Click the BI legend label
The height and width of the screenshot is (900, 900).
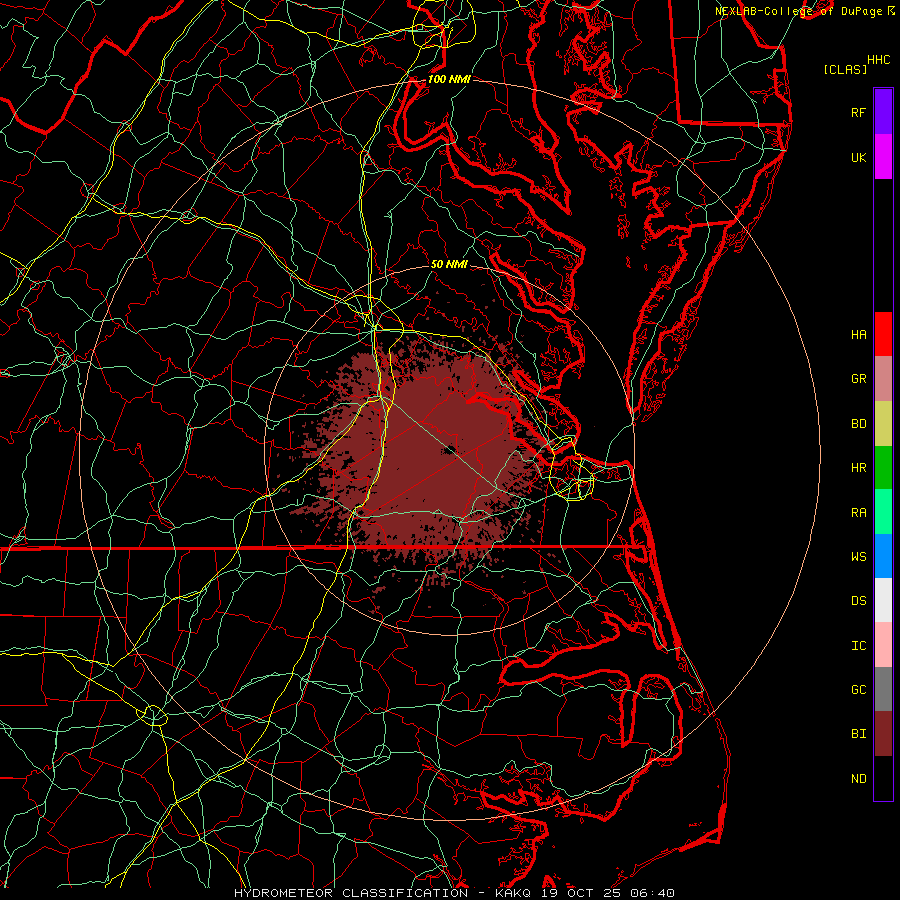pyautogui.click(x=858, y=734)
